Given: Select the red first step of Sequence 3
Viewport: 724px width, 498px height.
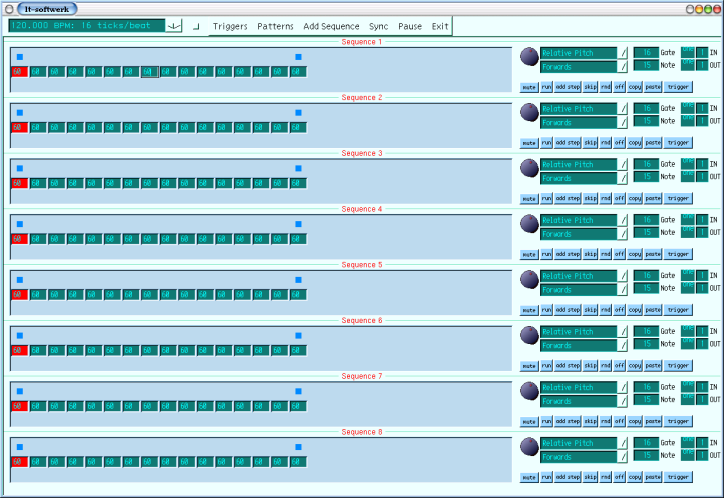Looking at the screenshot, I should tap(17, 183).
